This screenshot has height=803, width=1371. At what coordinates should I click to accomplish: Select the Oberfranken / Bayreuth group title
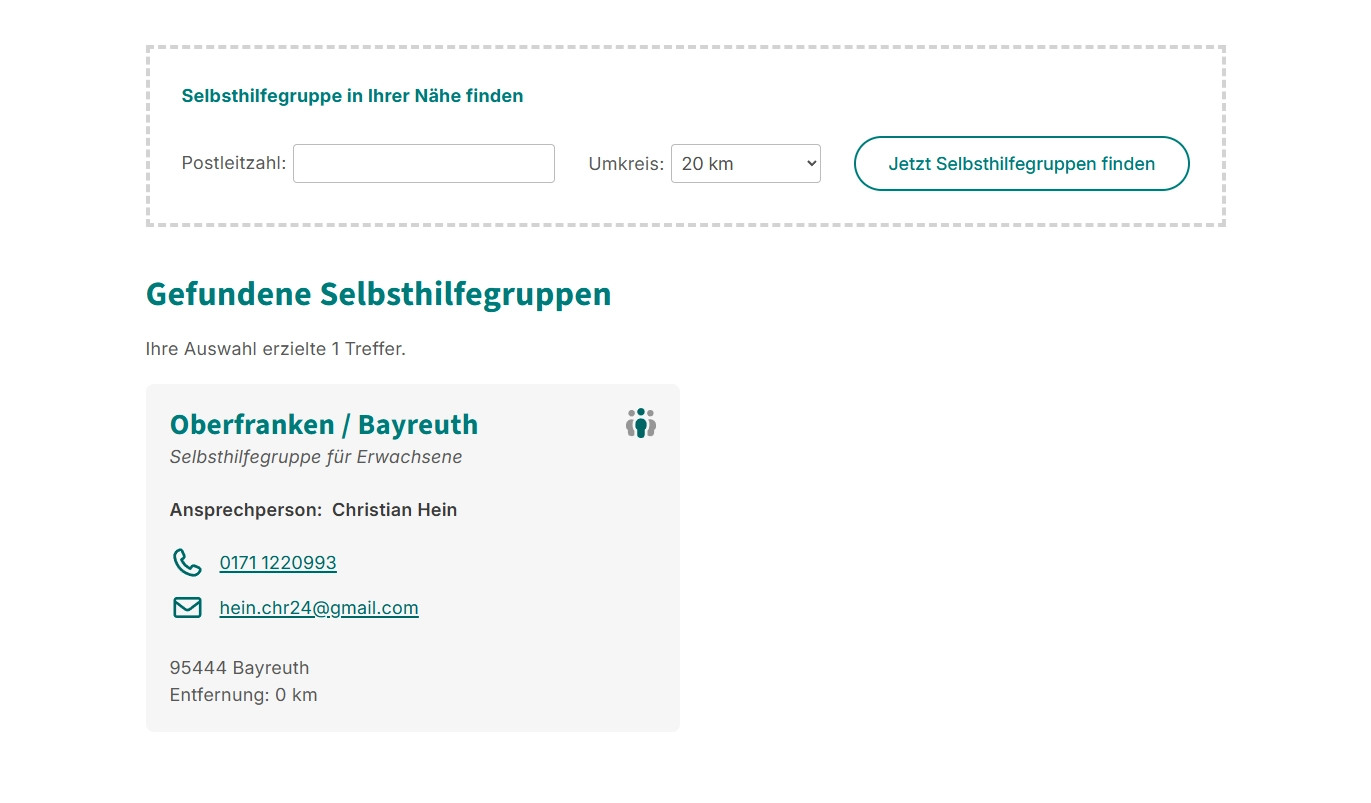click(323, 425)
